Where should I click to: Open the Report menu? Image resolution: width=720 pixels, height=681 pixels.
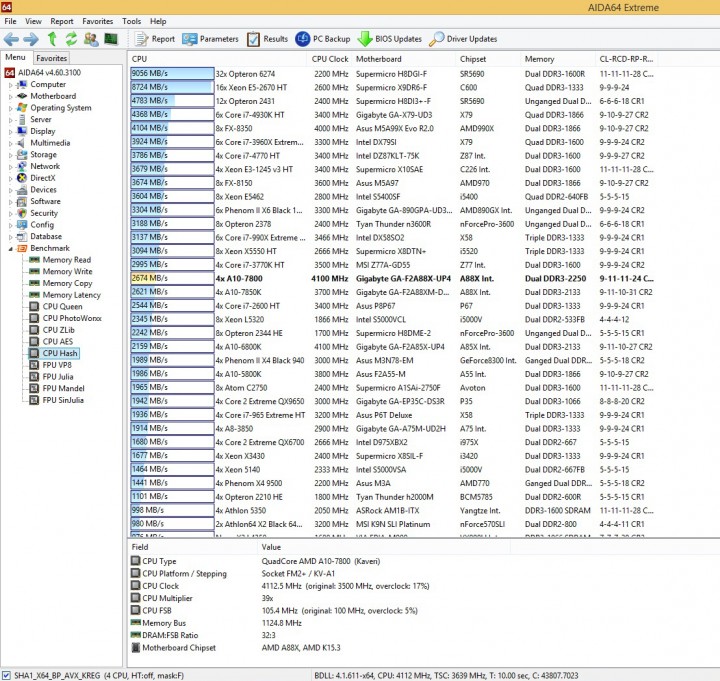click(x=62, y=21)
